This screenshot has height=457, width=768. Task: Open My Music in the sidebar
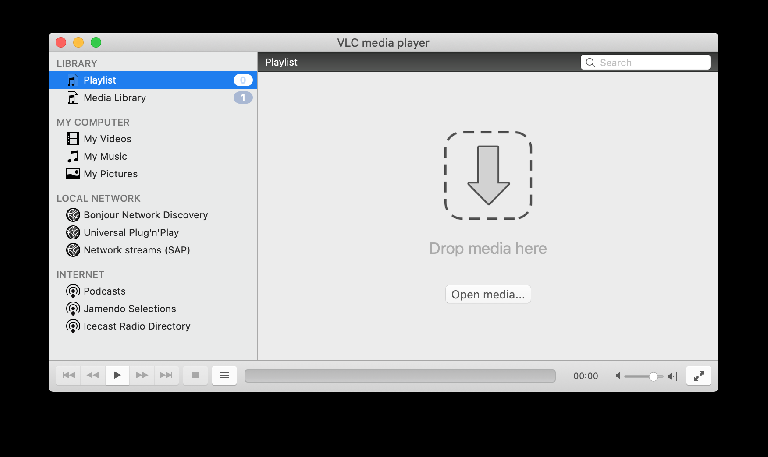click(x=153, y=156)
